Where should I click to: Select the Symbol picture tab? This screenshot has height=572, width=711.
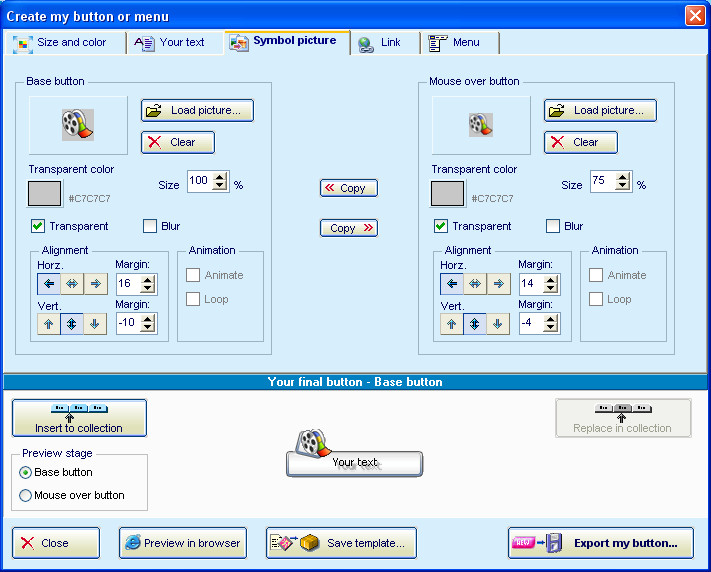click(x=287, y=42)
